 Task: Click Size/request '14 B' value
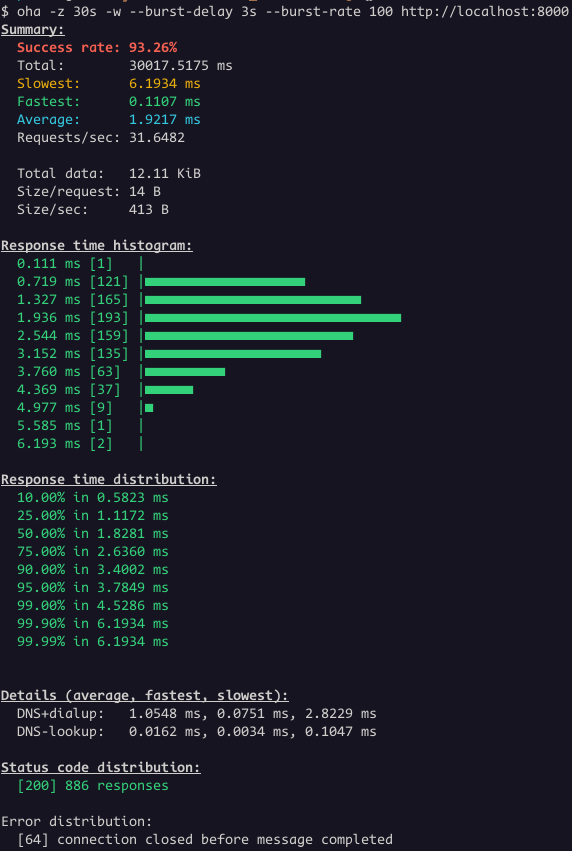tap(144, 192)
